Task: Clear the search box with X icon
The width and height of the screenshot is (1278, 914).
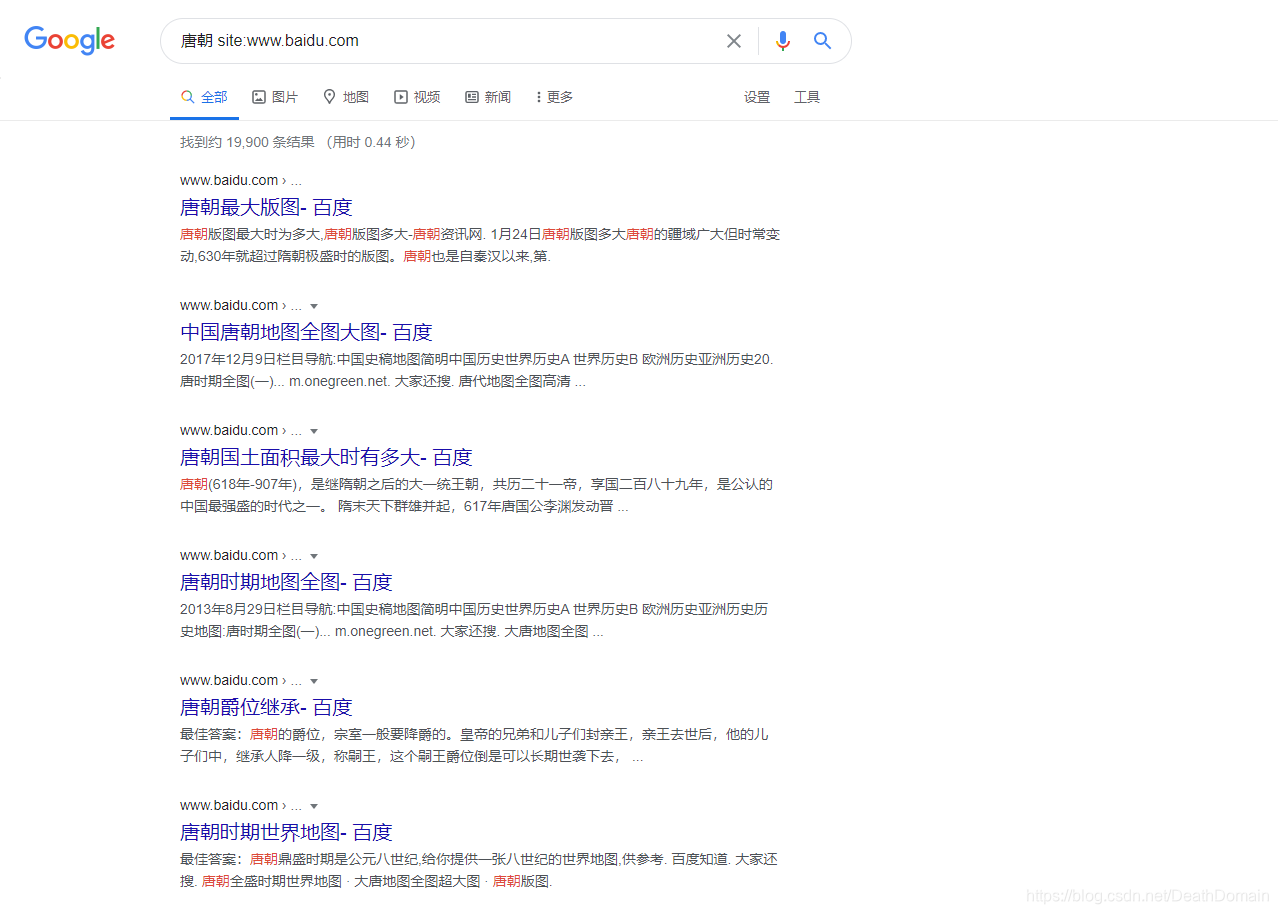Action: [x=734, y=41]
